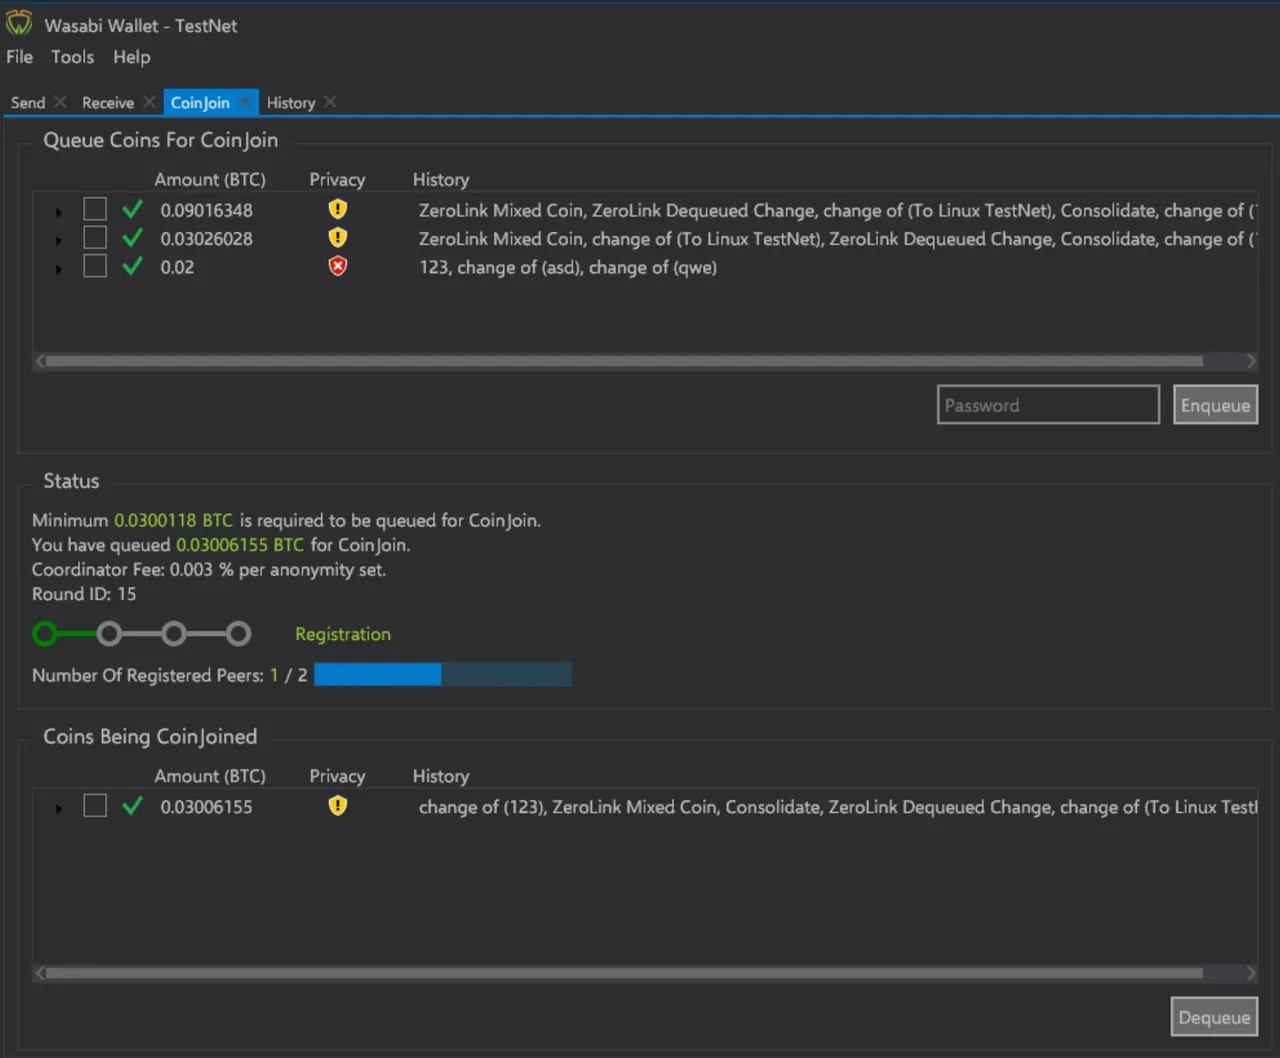Close the CoinJoin tab
1280x1058 pixels.
tap(245, 102)
